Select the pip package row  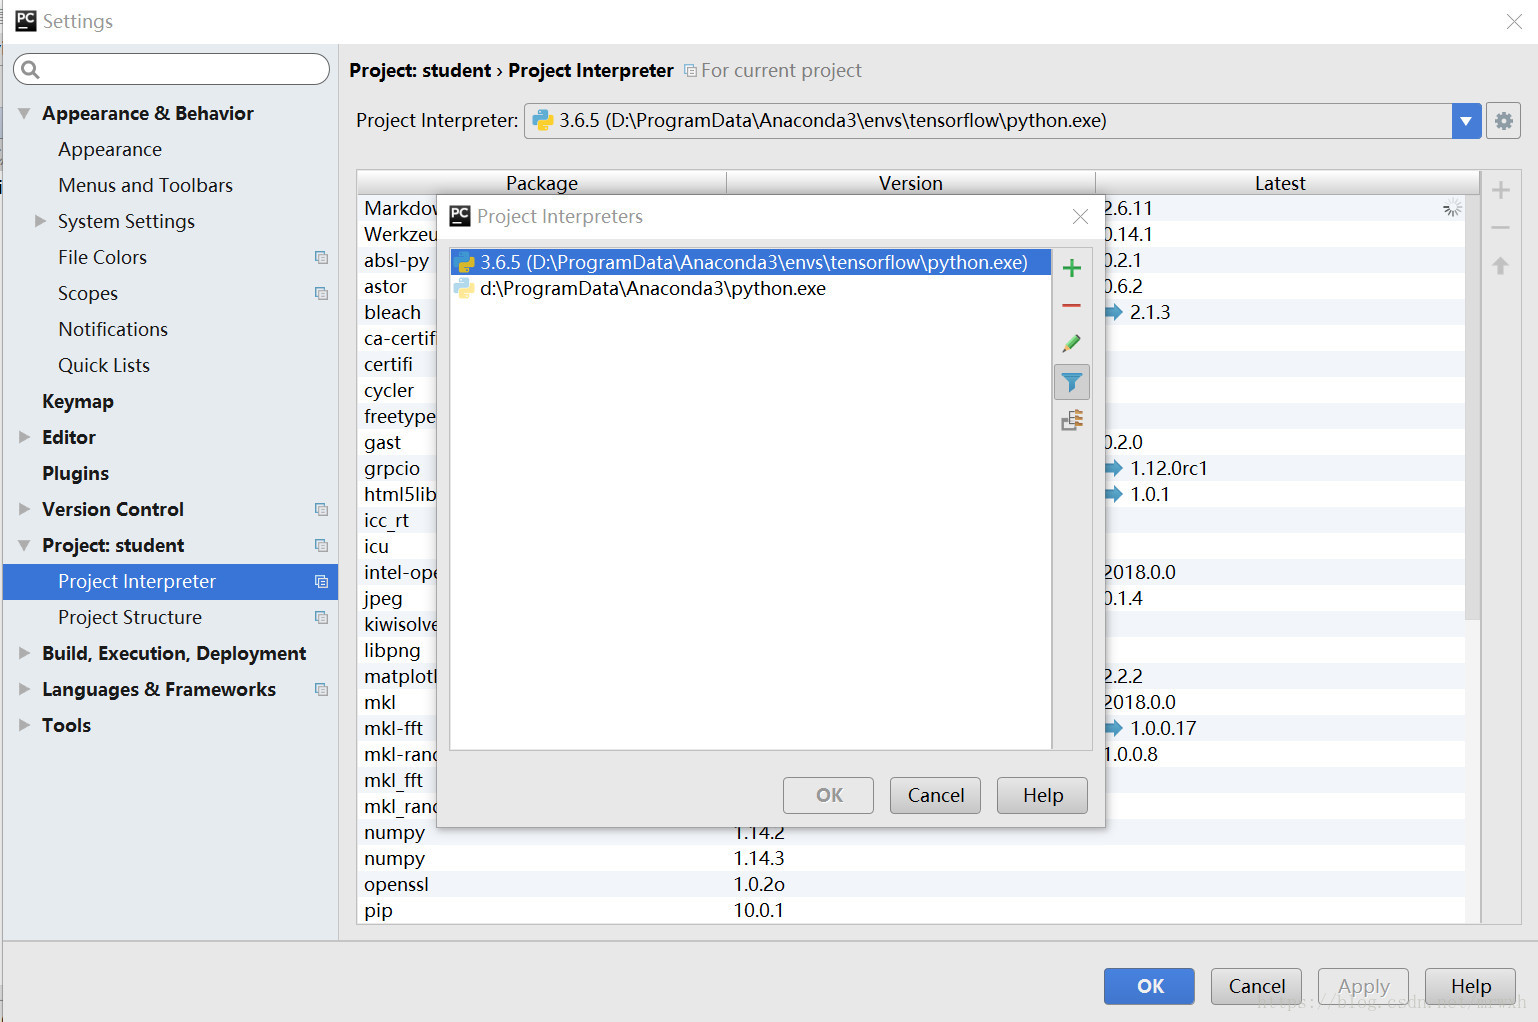coord(911,910)
